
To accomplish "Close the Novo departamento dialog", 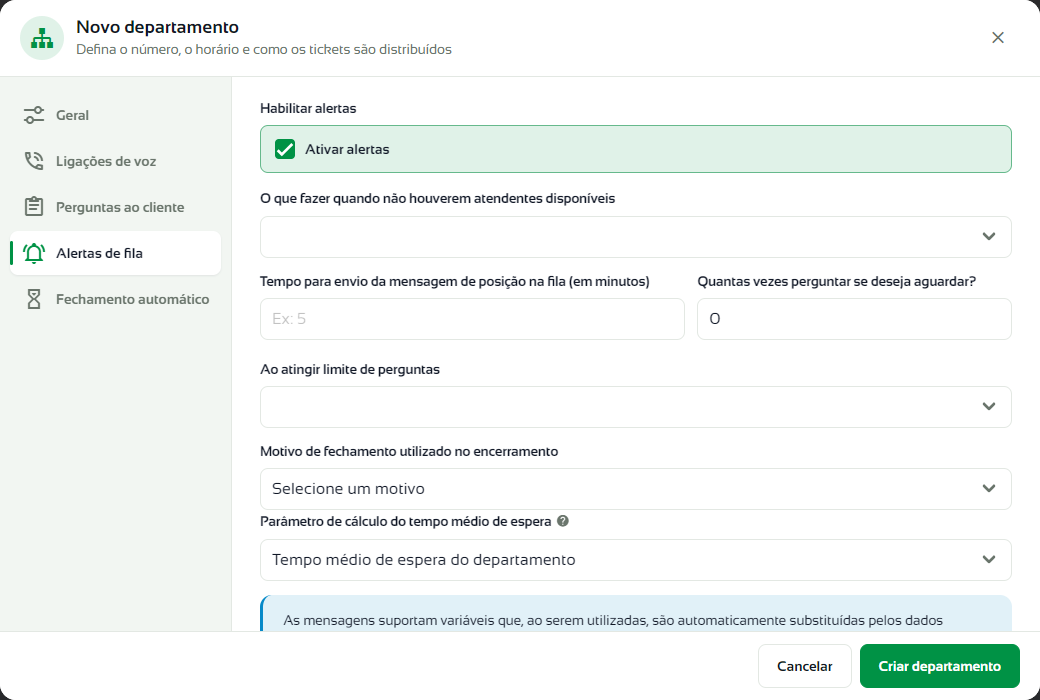I will click(998, 38).
